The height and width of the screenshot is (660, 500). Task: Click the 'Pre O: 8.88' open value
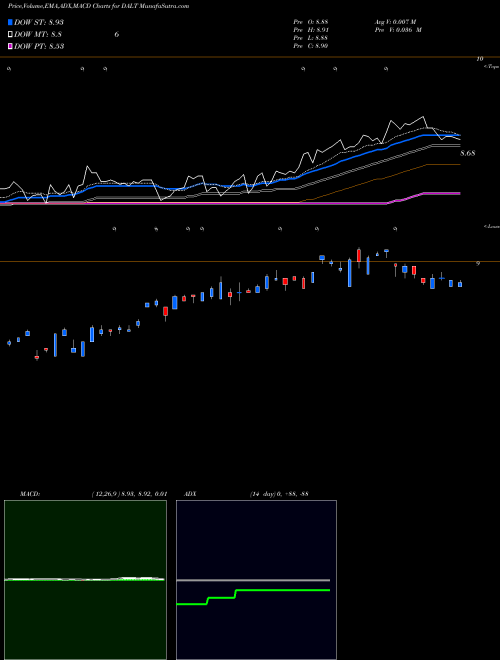point(311,21)
